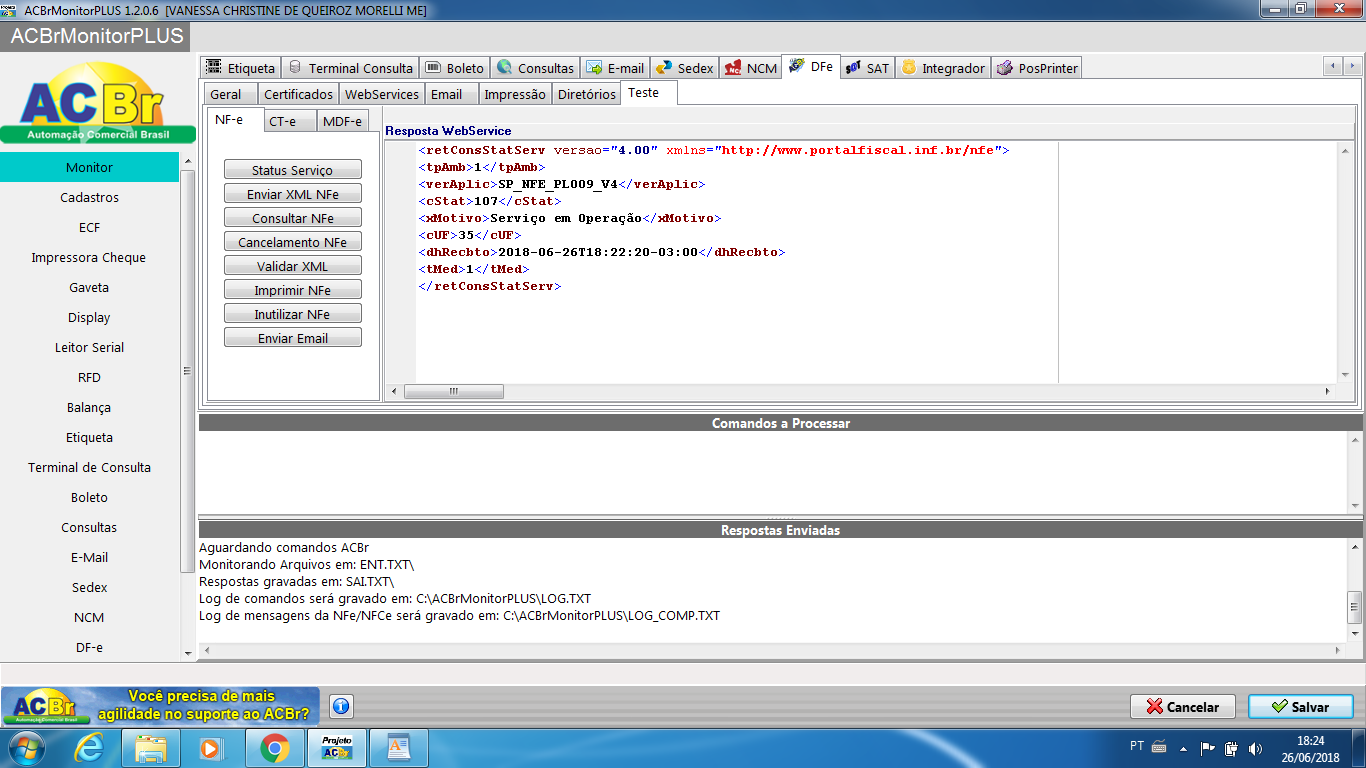The width and height of the screenshot is (1366, 768).
Task: Open the Consultas tab with the globe icon
Action: click(x=535, y=68)
